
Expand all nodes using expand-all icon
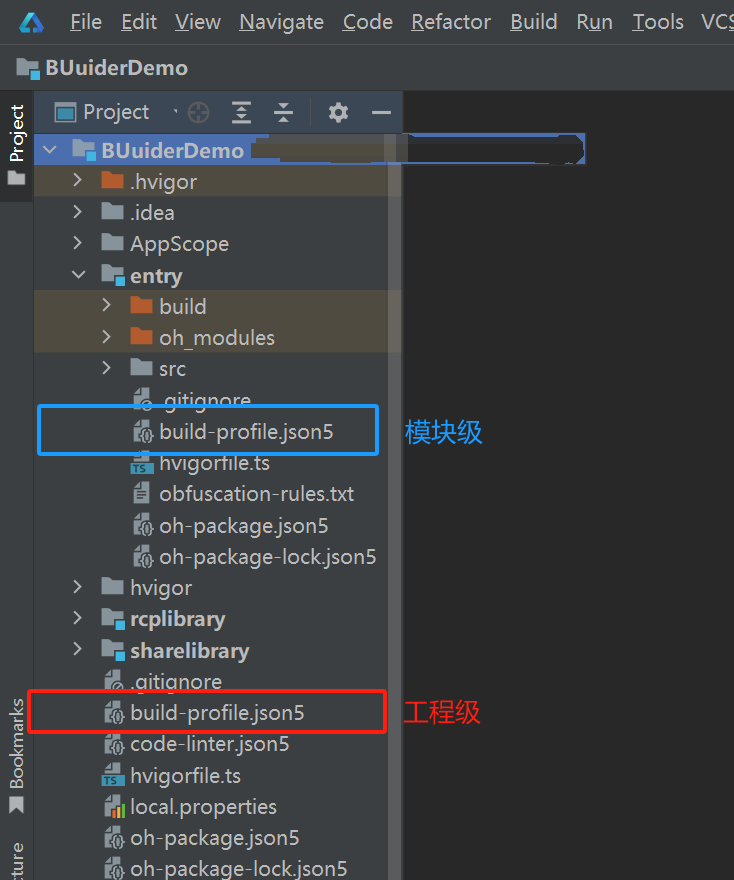click(x=241, y=112)
